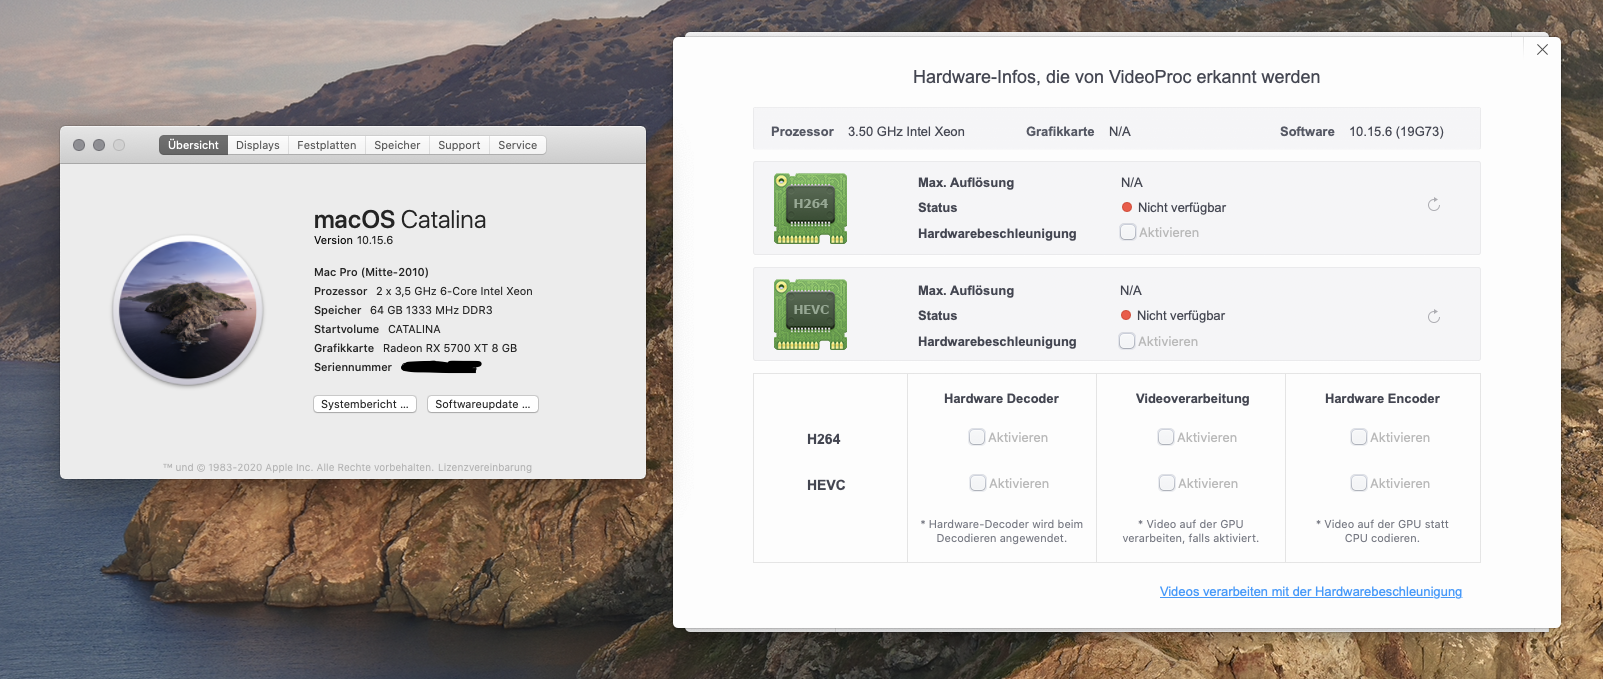The image size is (1603, 679).
Task: Click the 'macOS Catalina' heading
Action: click(400, 220)
